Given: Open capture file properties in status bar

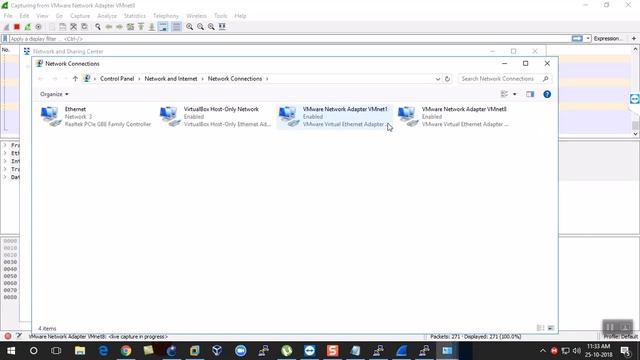Looking at the screenshot, I should coord(18,336).
